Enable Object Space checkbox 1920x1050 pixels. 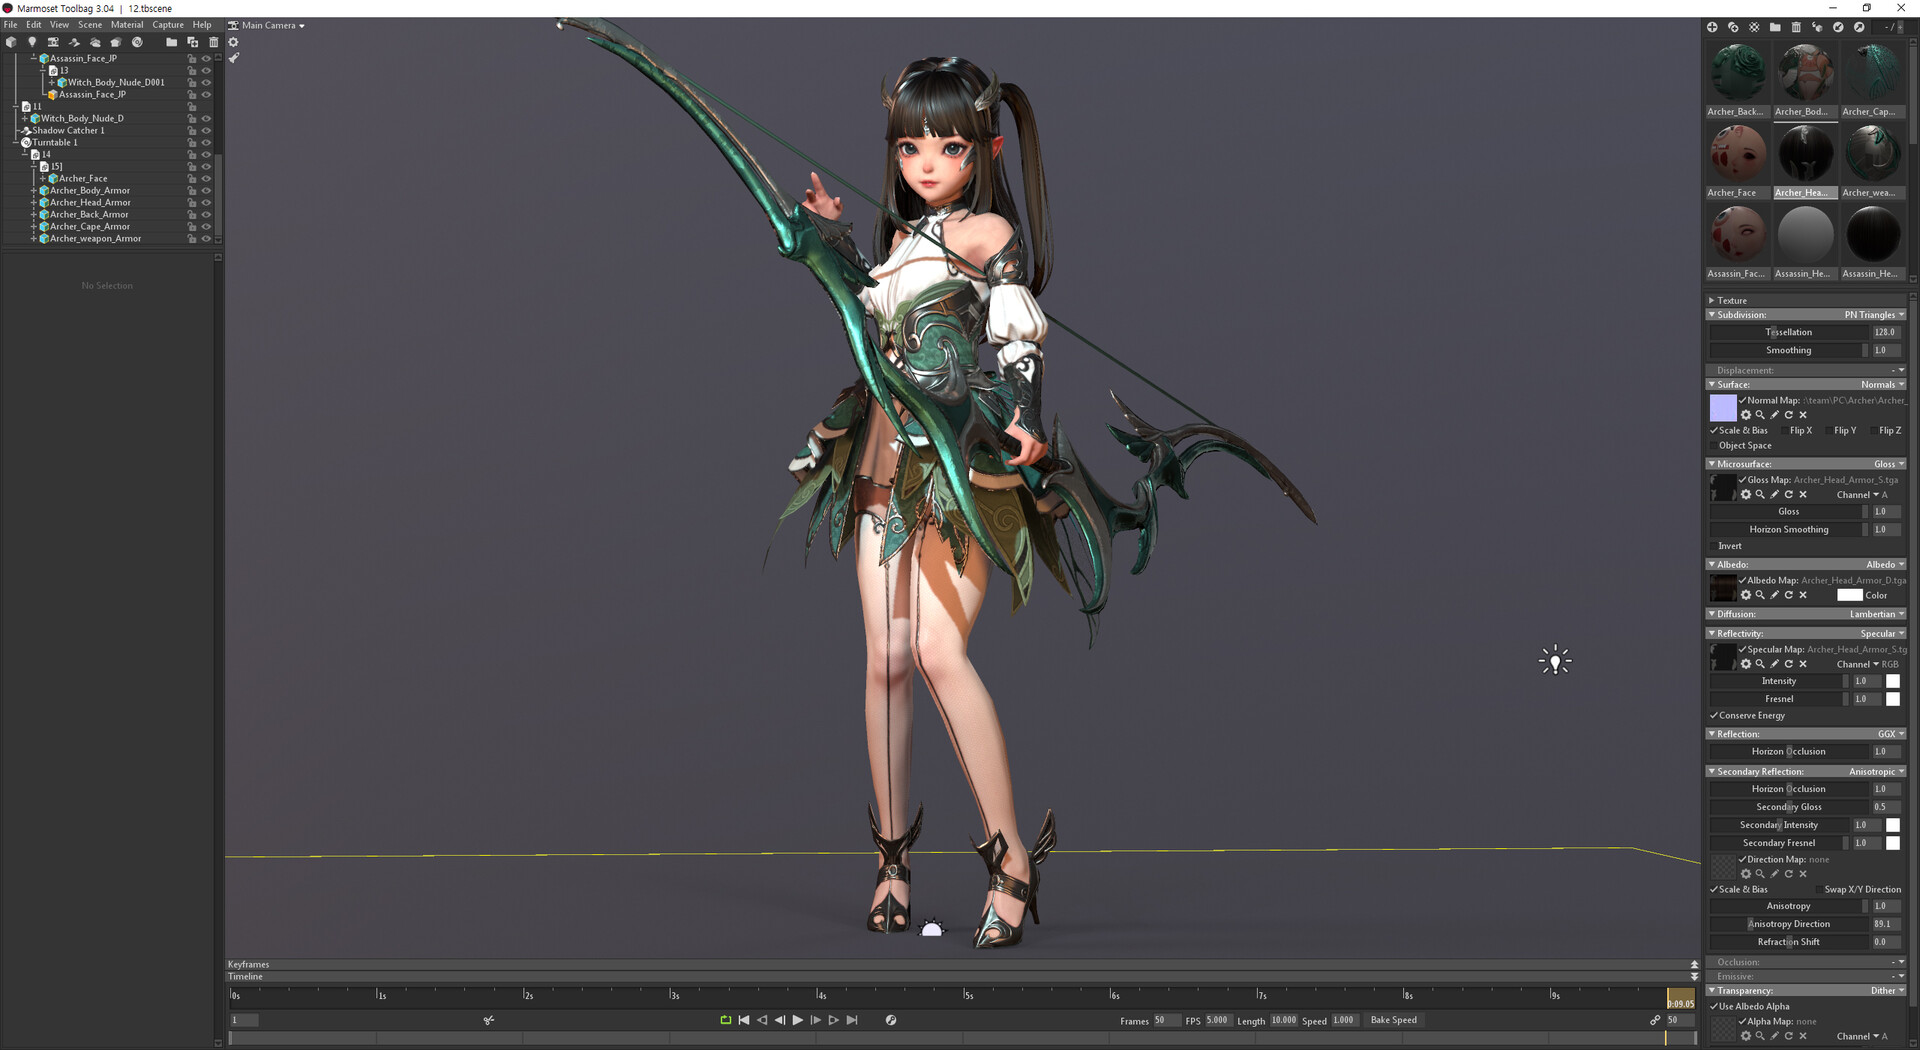pyautogui.click(x=1714, y=446)
